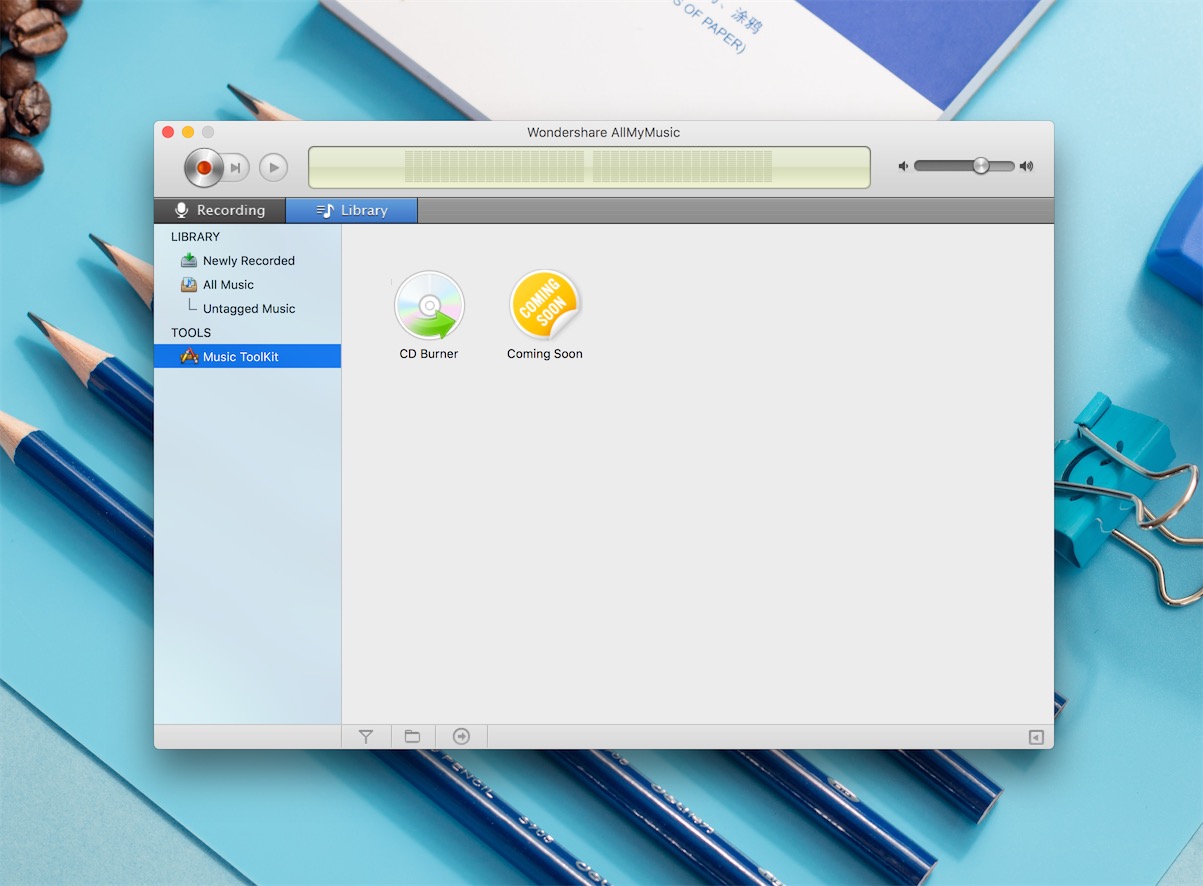Image resolution: width=1203 pixels, height=886 pixels.
Task: Click the Newly Recorded download icon
Action: [x=189, y=260]
